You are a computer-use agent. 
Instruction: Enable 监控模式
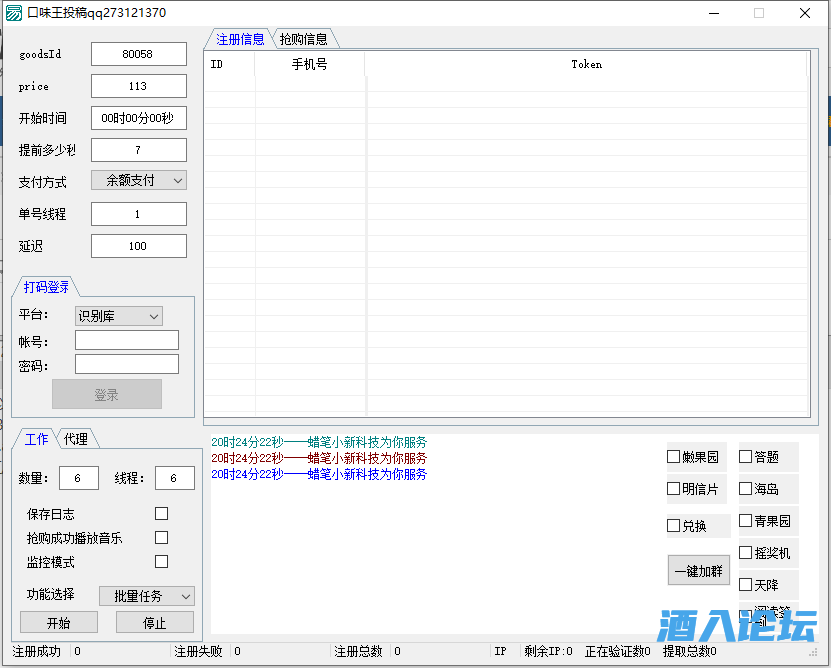coord(158,561)
